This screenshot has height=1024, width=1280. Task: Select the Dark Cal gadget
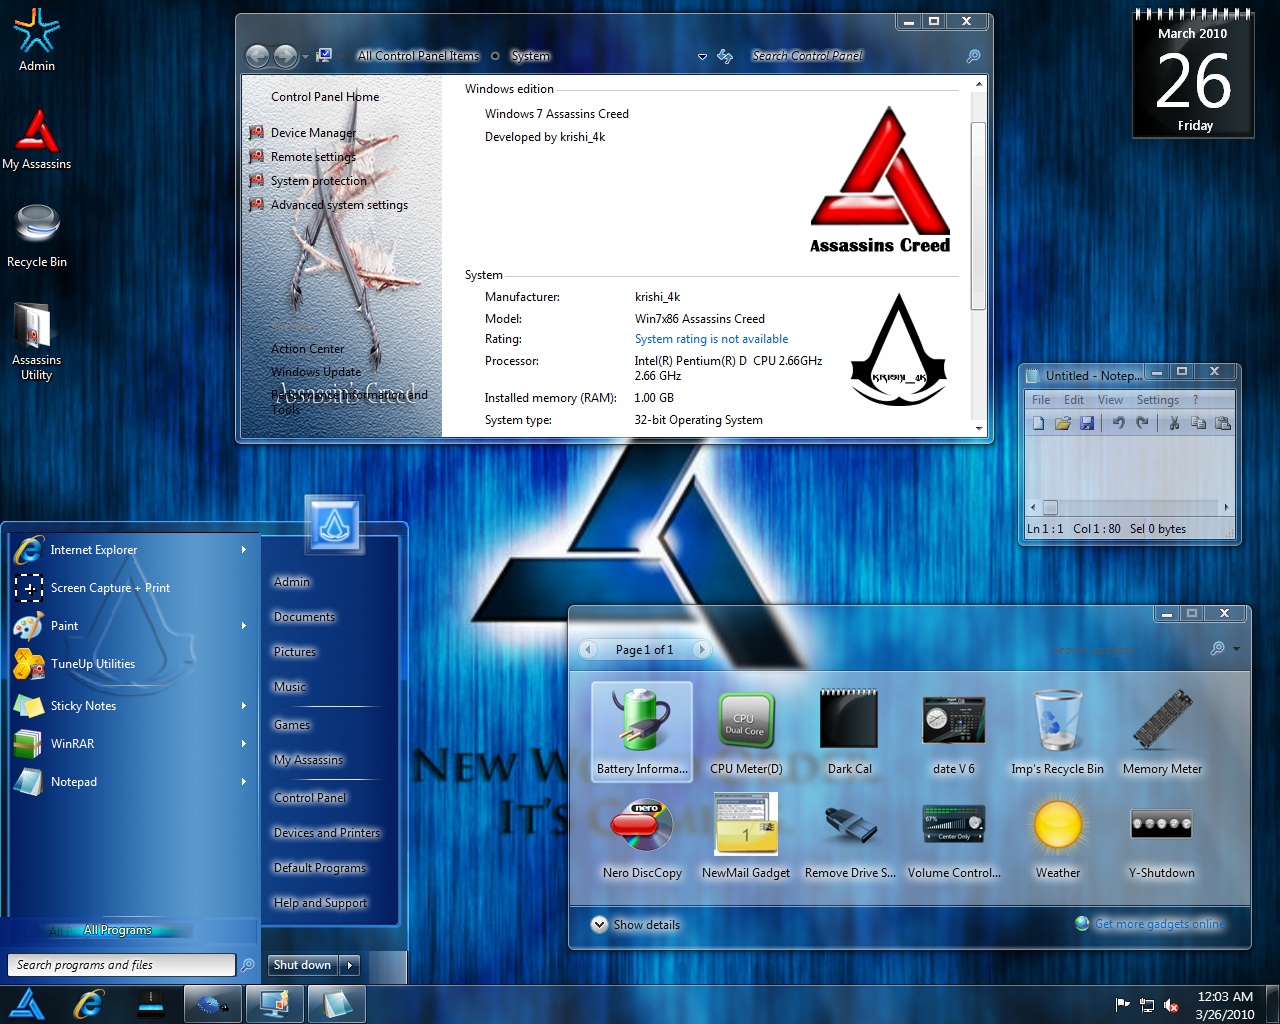pyautogui.click(x=849, y=731)
